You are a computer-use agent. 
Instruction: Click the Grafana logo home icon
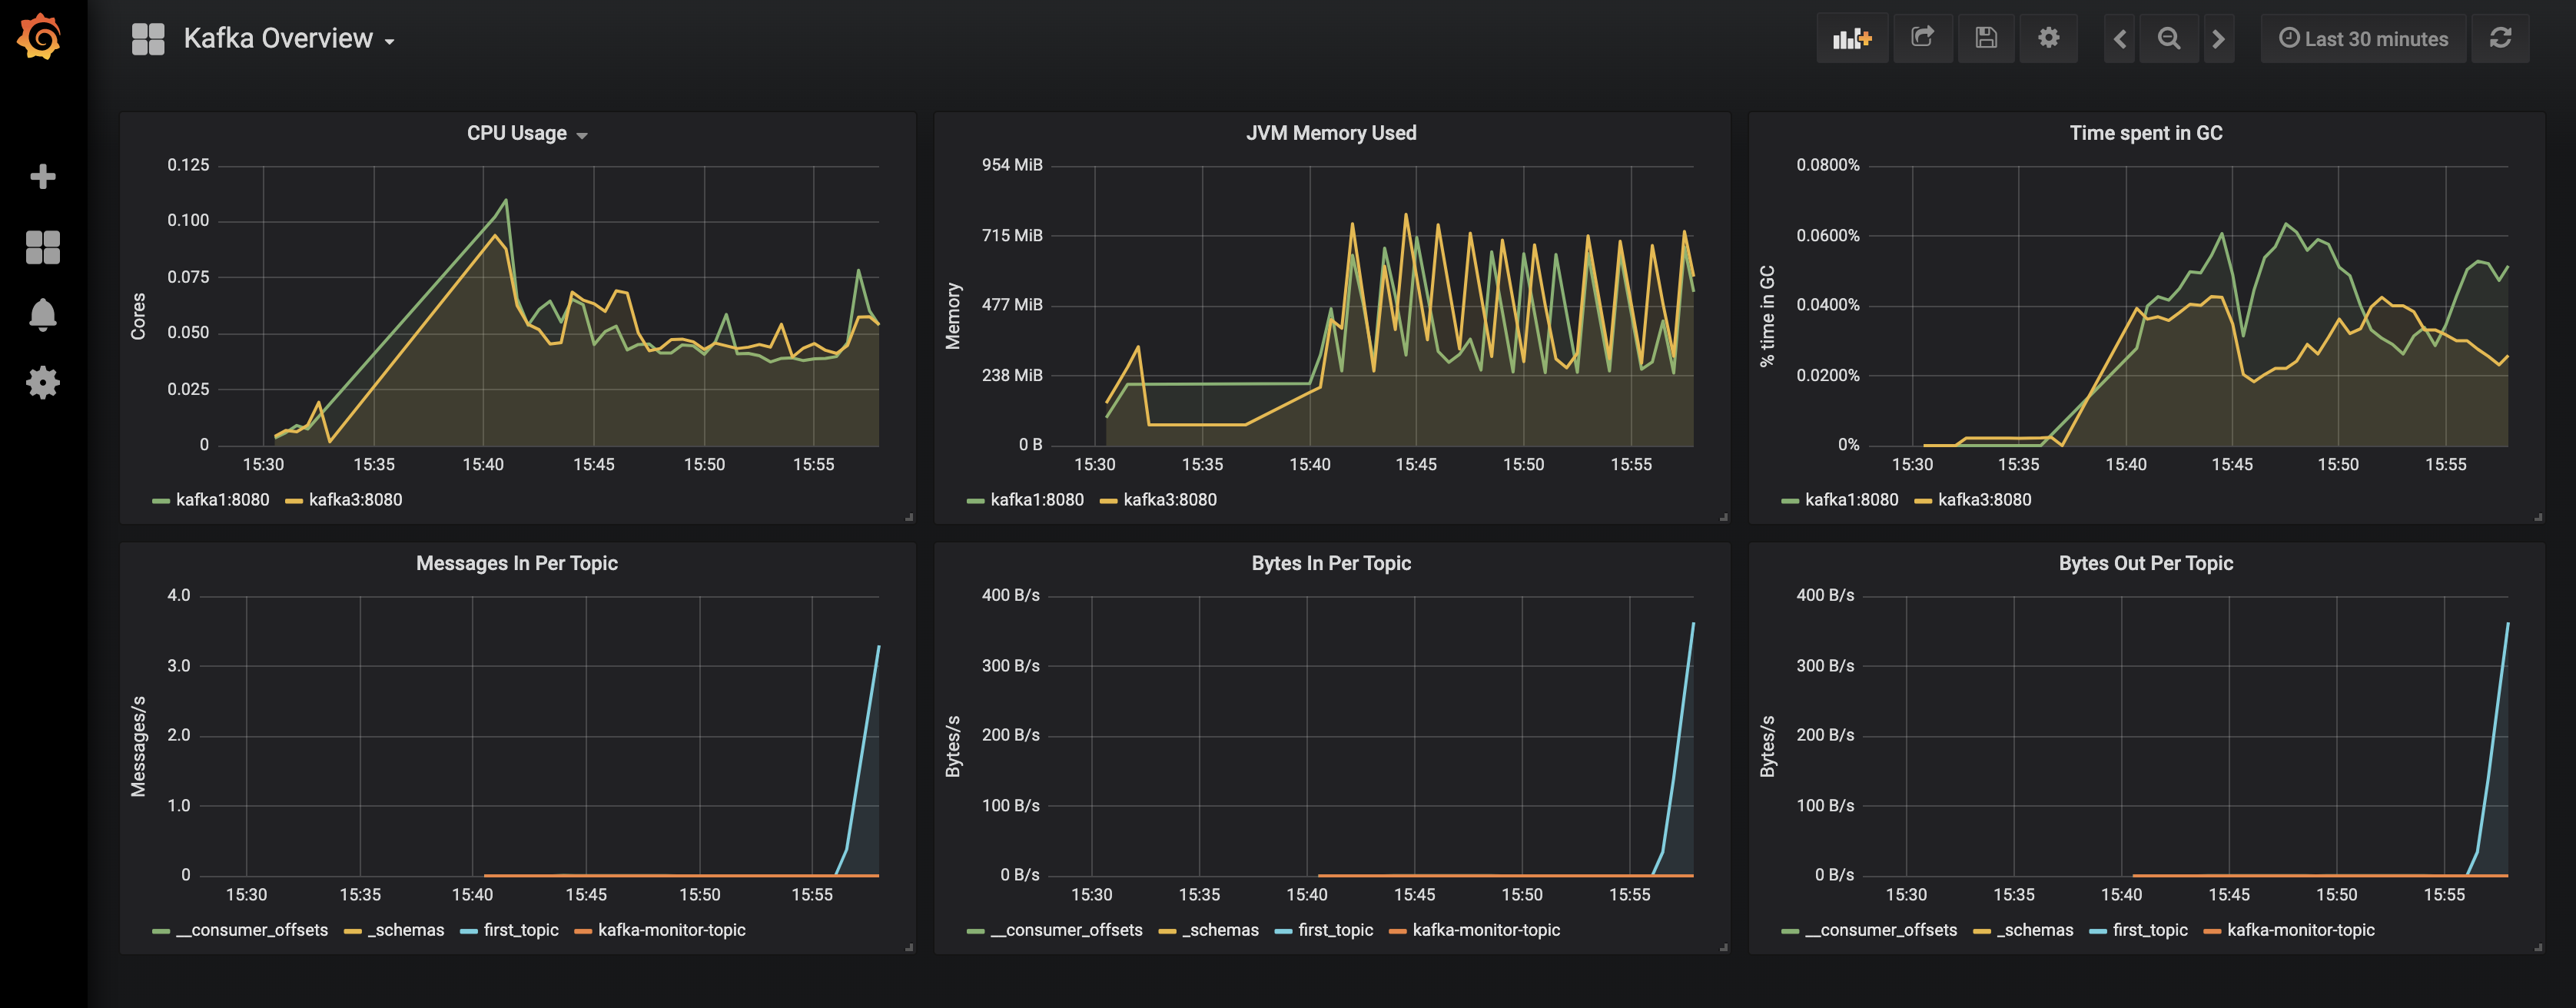[40, 37]
